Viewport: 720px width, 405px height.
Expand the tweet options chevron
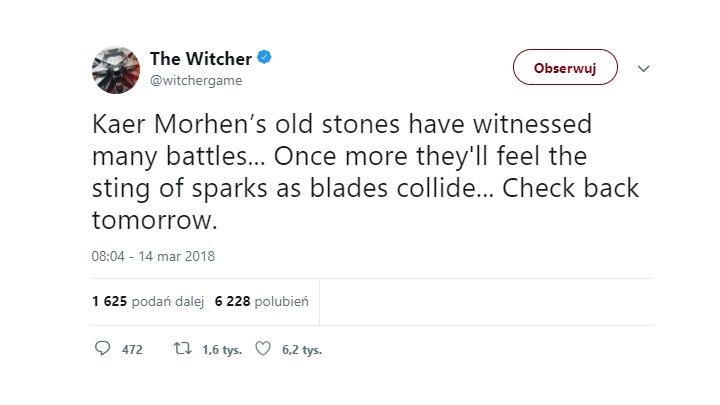tap(644, 69)
